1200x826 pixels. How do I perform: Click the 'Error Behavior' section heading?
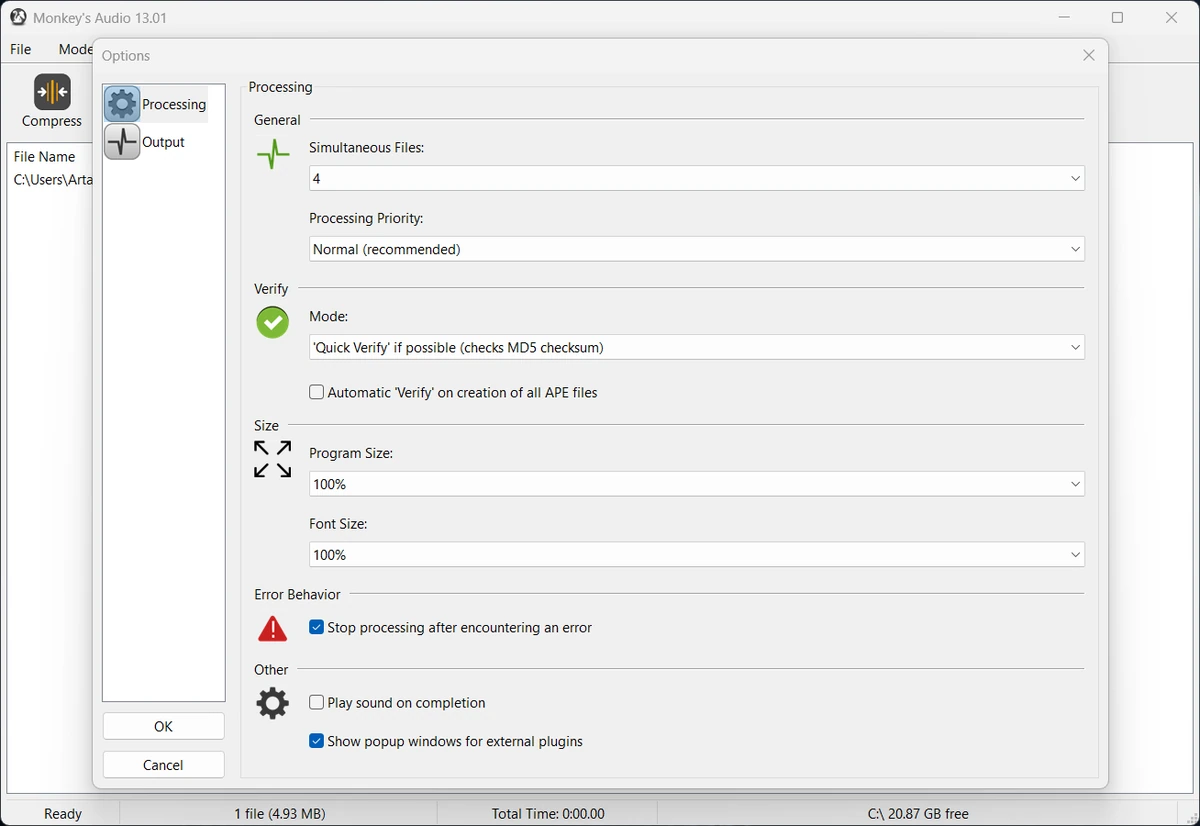(x=298, y=595)
